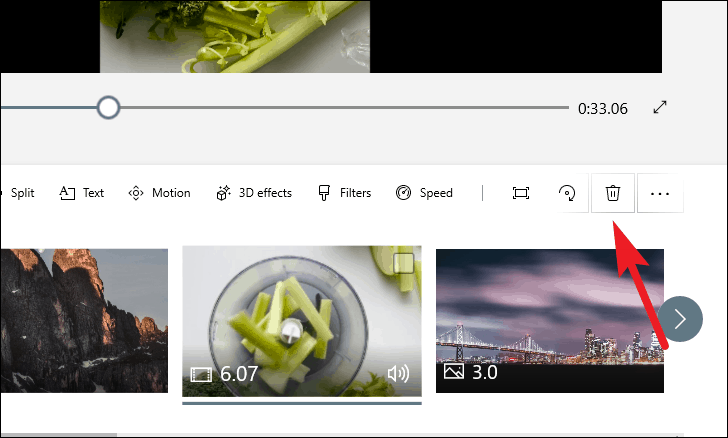This screenshot has width=728, height=438.
Task: Toggle the checkbox on the blender clip
Action: point(403,263)
